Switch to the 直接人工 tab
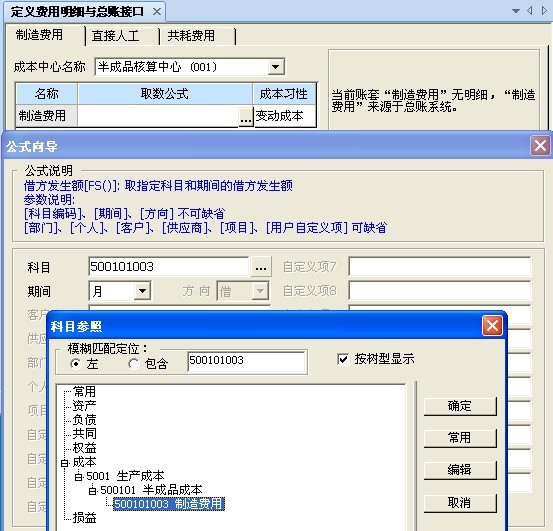 [x=115, y=36]
